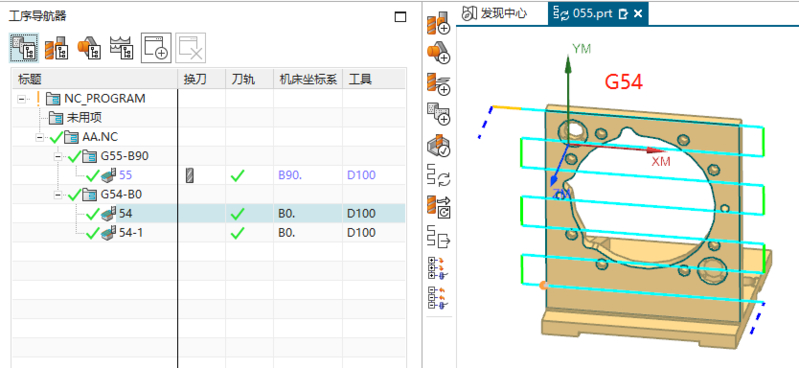The width and height of the screenshot is (799, 368).
Task: Select operation 55 in the tree
Action: [x=125, y=176]
